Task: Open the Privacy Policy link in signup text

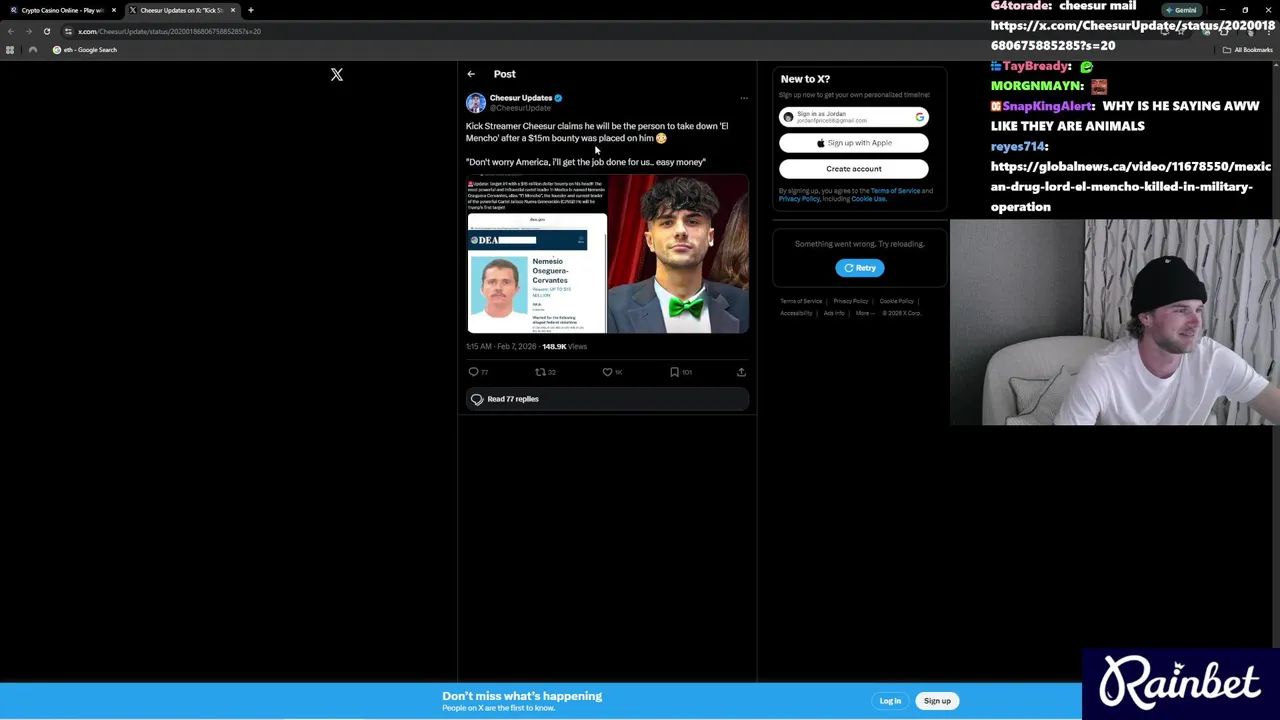Action: click(799, 199)
